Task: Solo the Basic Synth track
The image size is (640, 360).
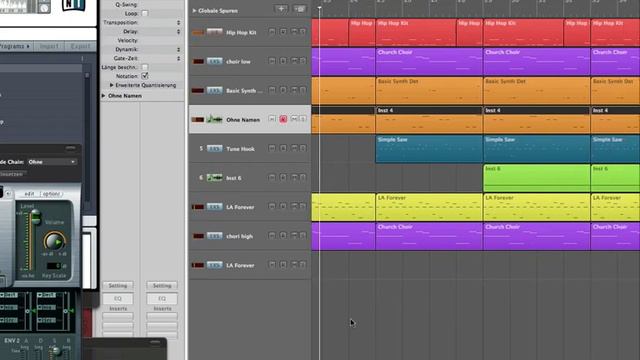Action: (x=302, y=90)
